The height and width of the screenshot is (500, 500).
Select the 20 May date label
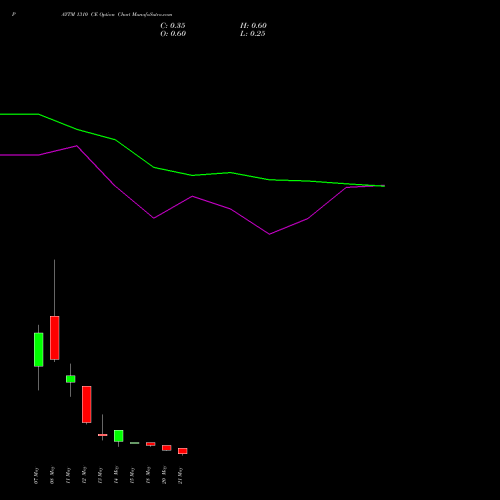click(164, 476)
